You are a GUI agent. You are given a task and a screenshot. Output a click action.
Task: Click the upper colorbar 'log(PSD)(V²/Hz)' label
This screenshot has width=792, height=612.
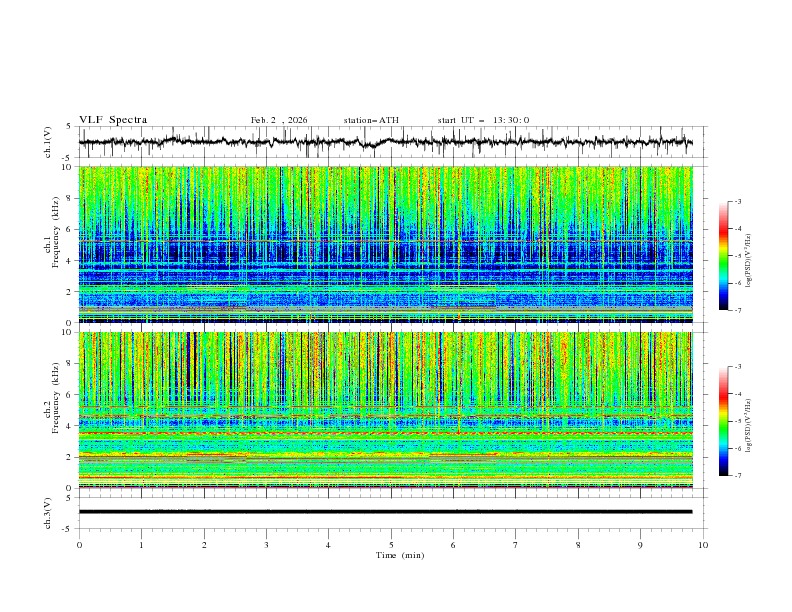click(748, 261)
